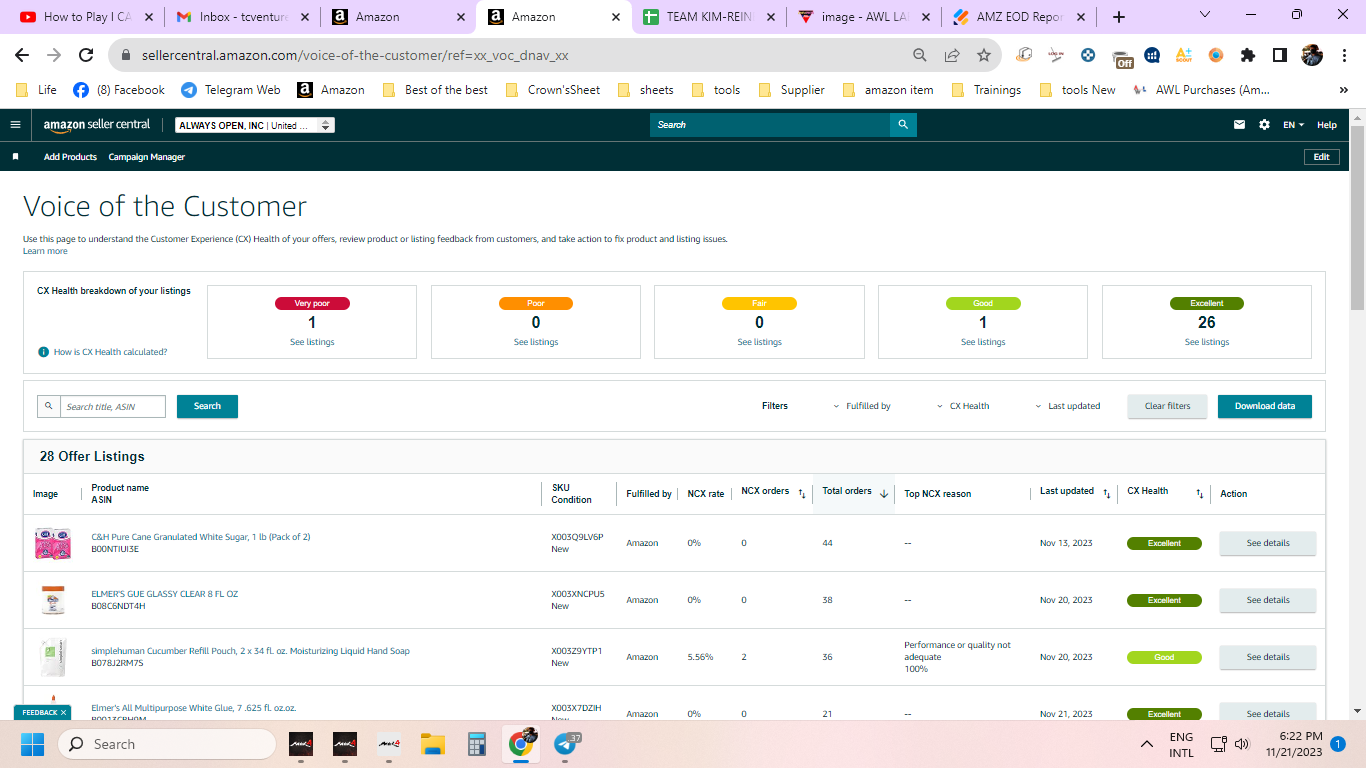This screenshot has height=768, width=1366.
Task: Click the Windows taskbar Search box
Action: click(166, 744)
